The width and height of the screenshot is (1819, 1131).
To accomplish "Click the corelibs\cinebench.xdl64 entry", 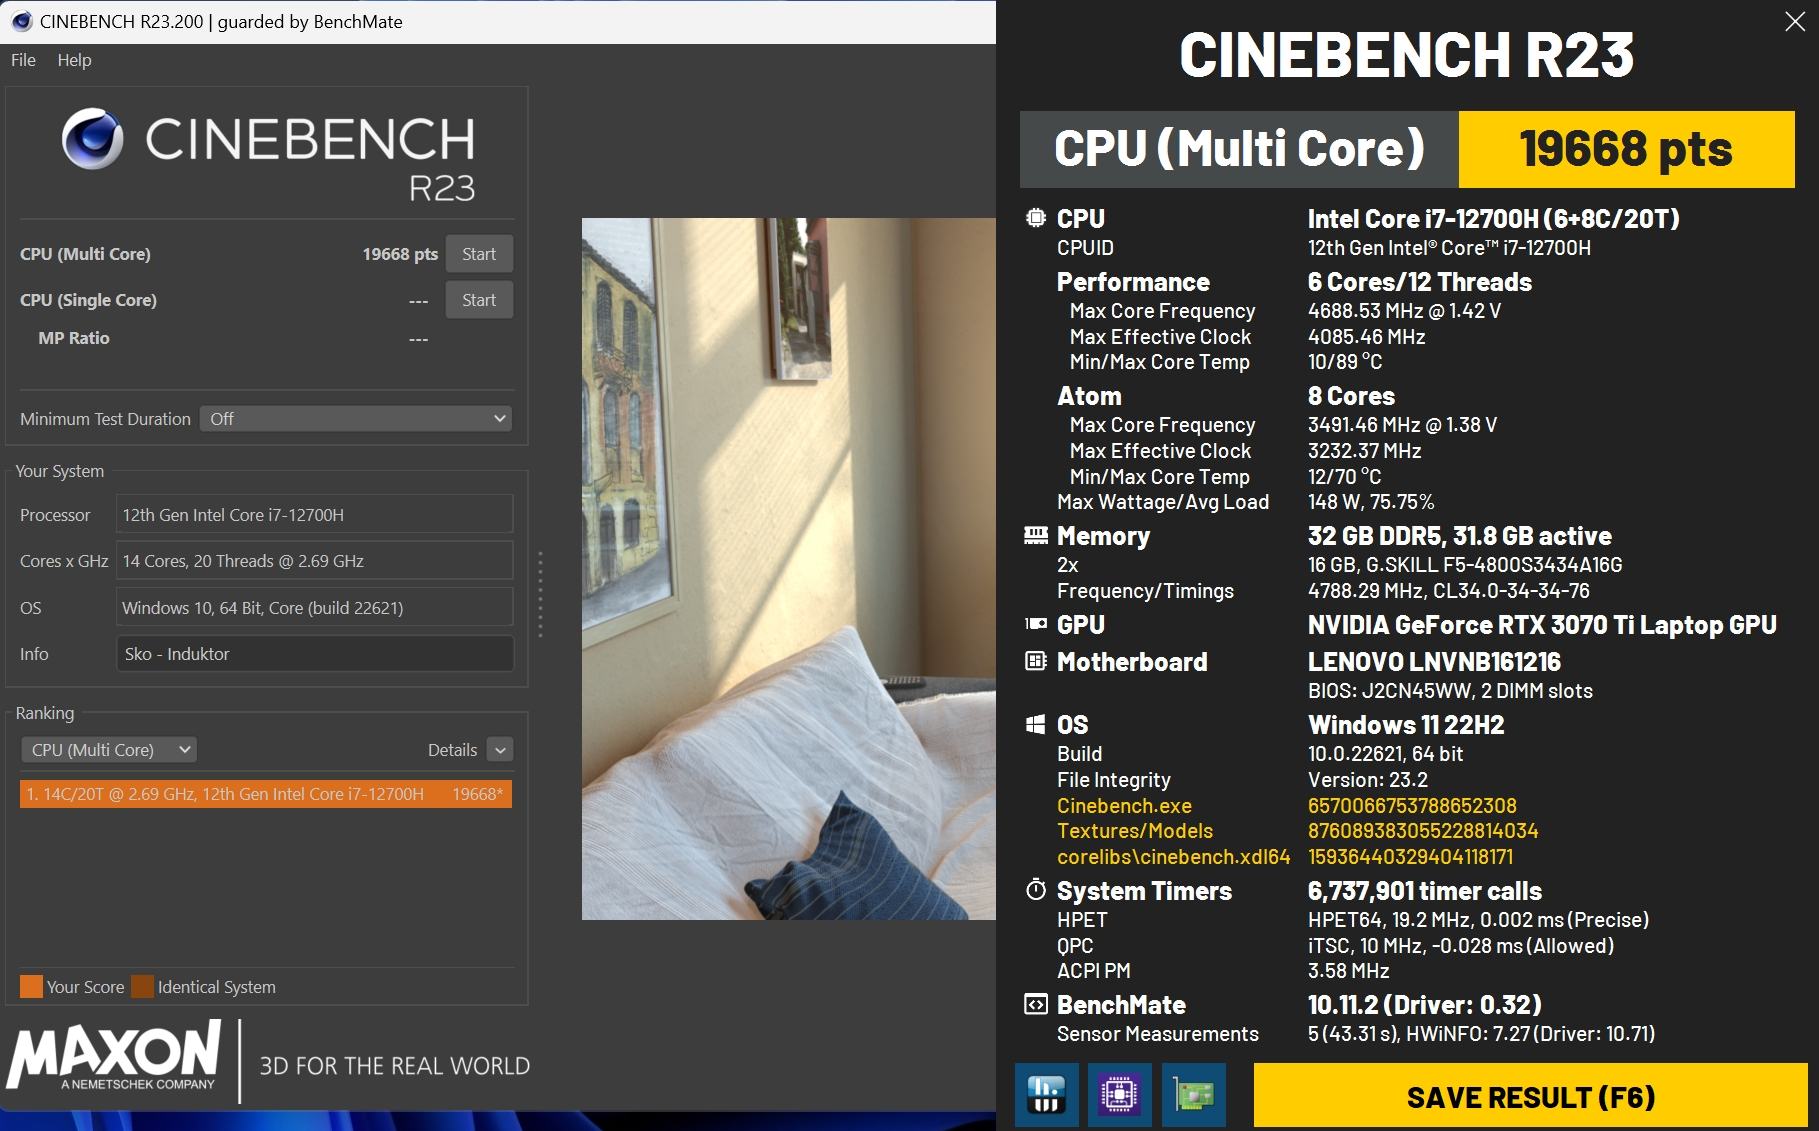I will pyautogui.click(x=1173, y=857).
